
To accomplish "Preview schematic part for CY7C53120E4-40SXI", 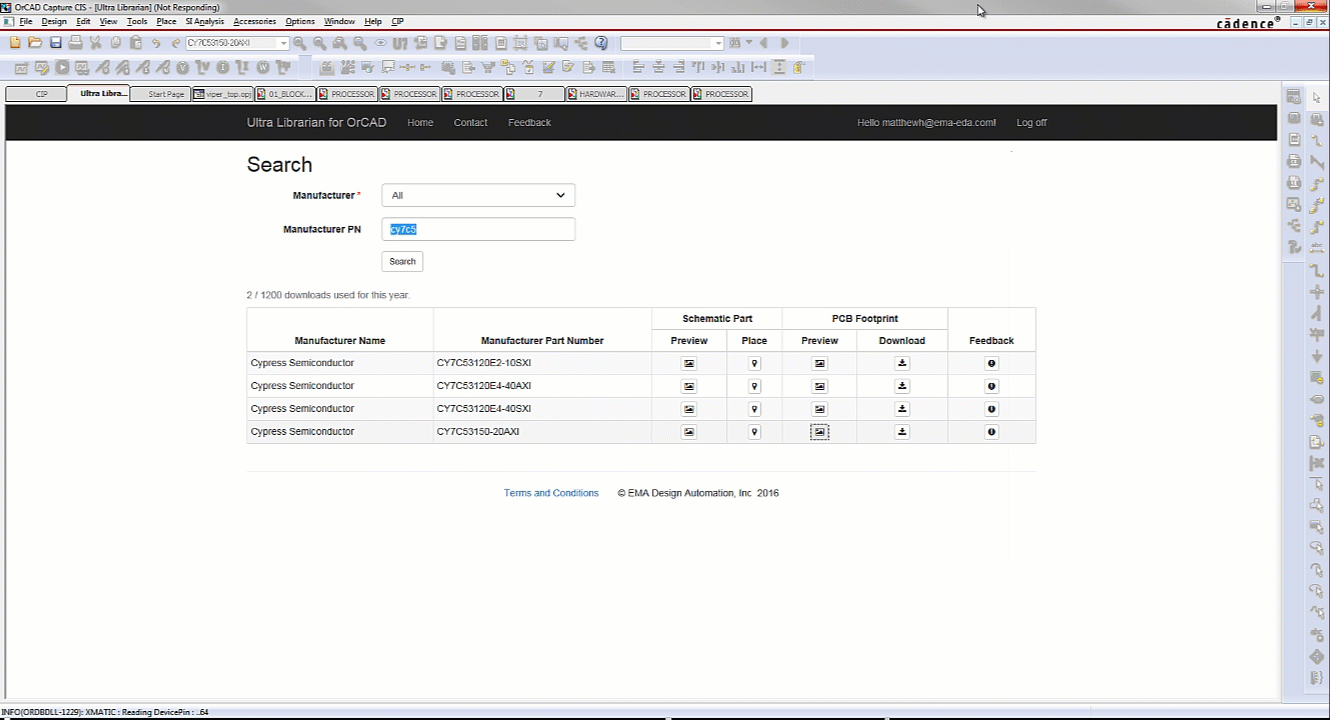I will click(689, 409).
